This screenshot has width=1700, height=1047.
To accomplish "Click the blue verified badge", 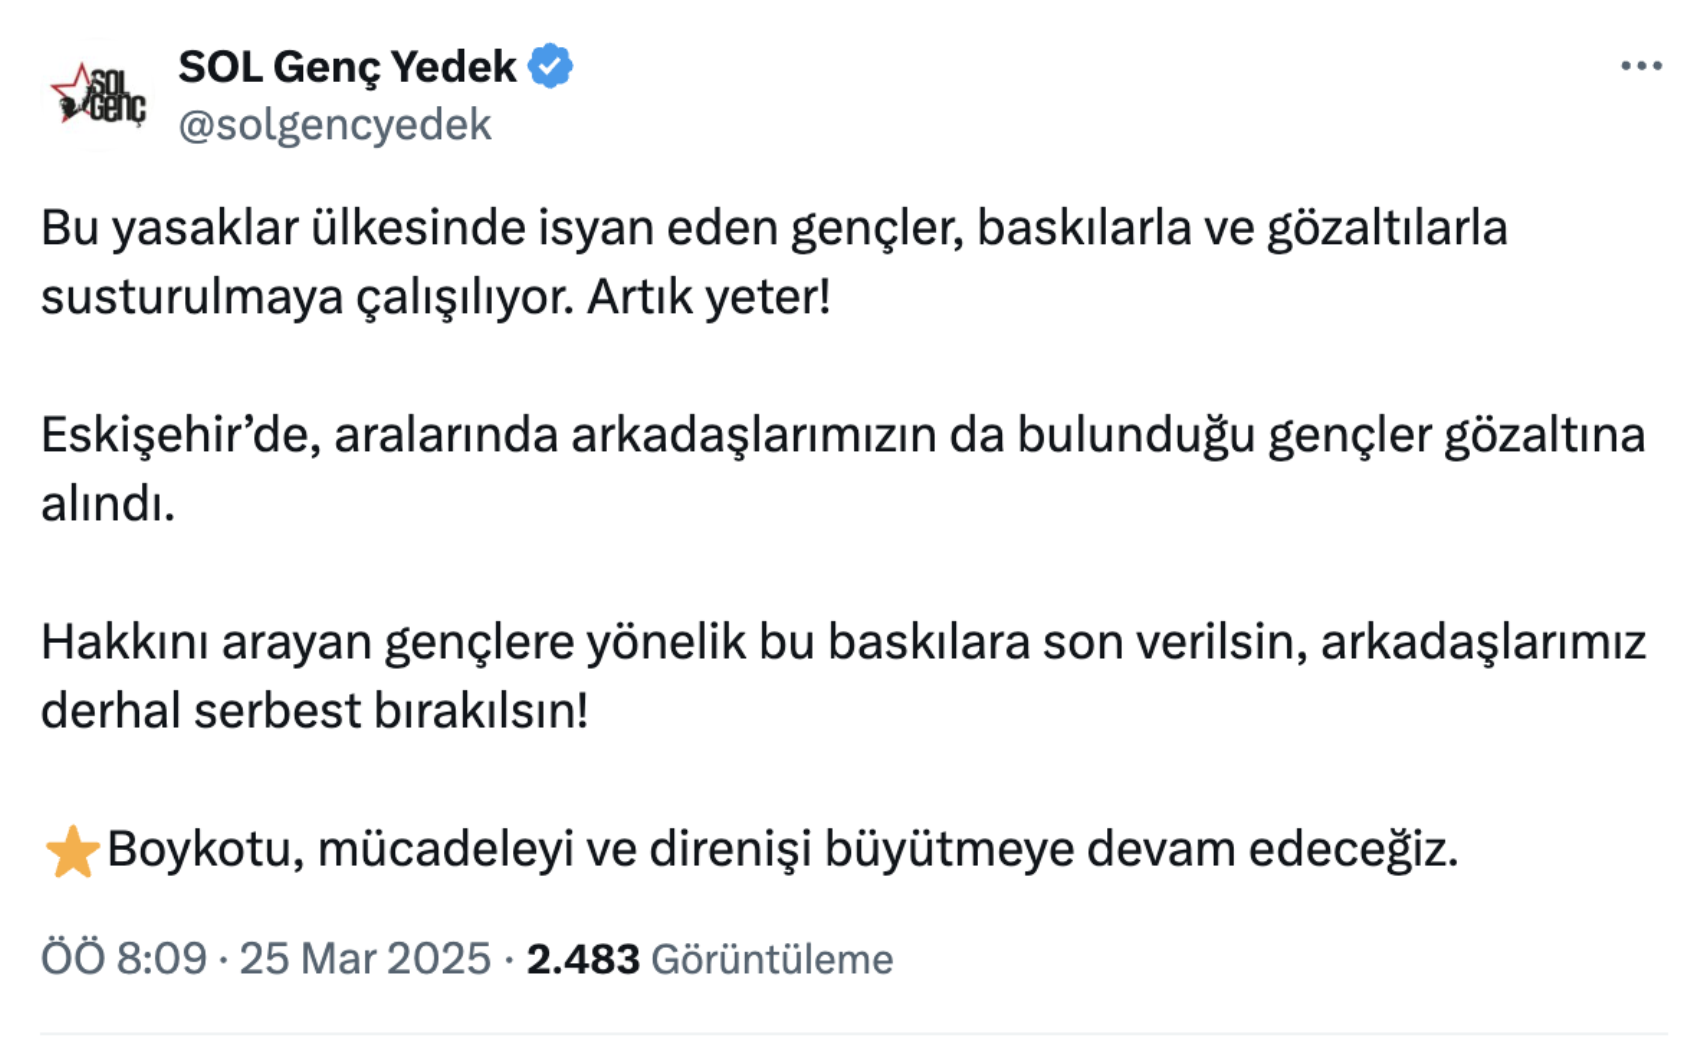I will [x=550, y=66].
